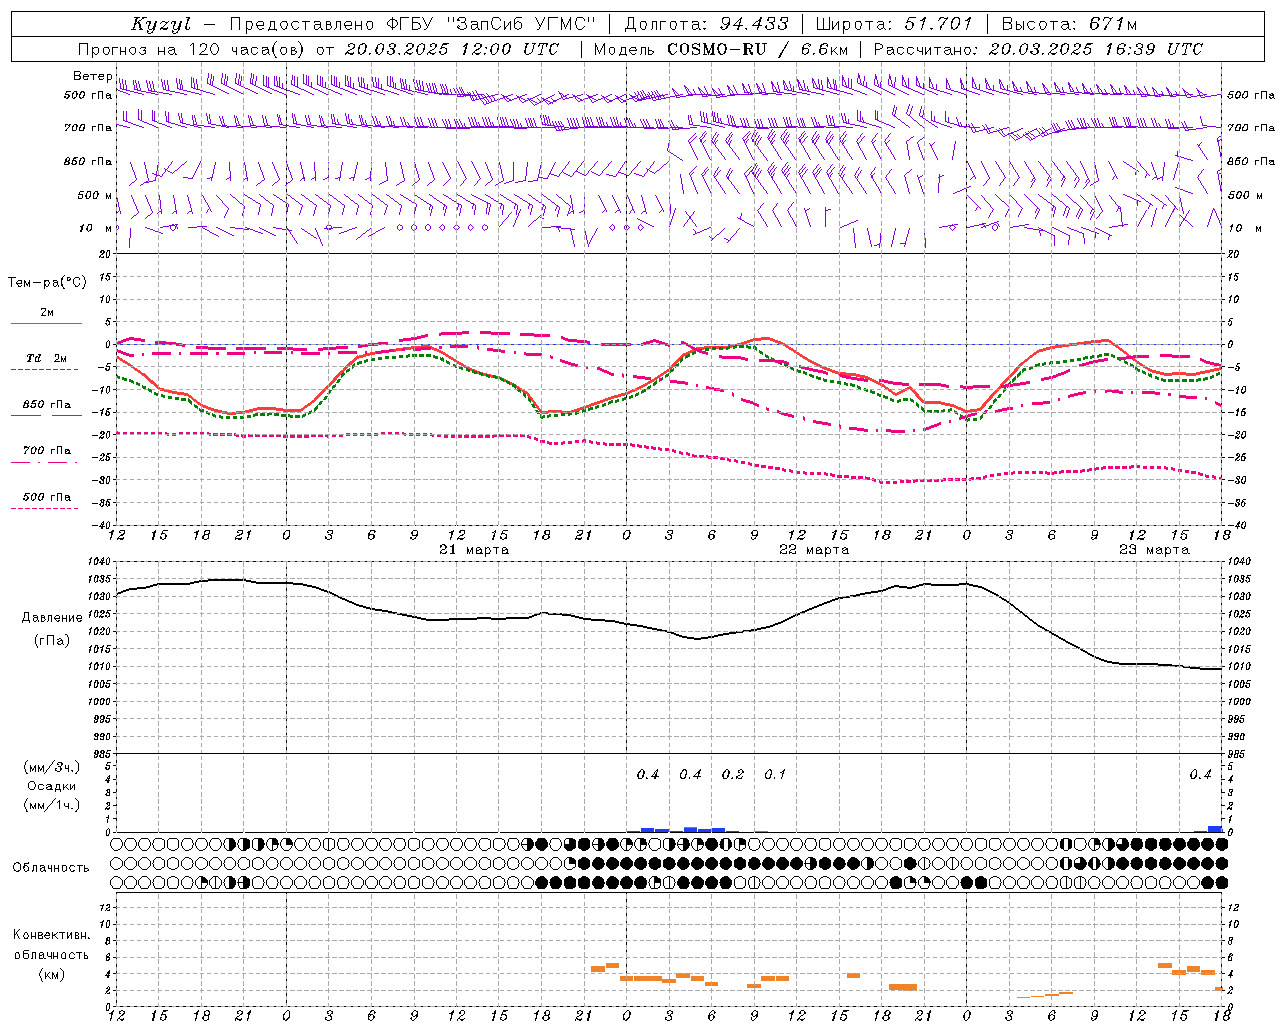The height and width of the screenshot is (1024, 1280).
Task: Click the '(мм/1ч.)' precipitation unit label
Action: point(52,805)
